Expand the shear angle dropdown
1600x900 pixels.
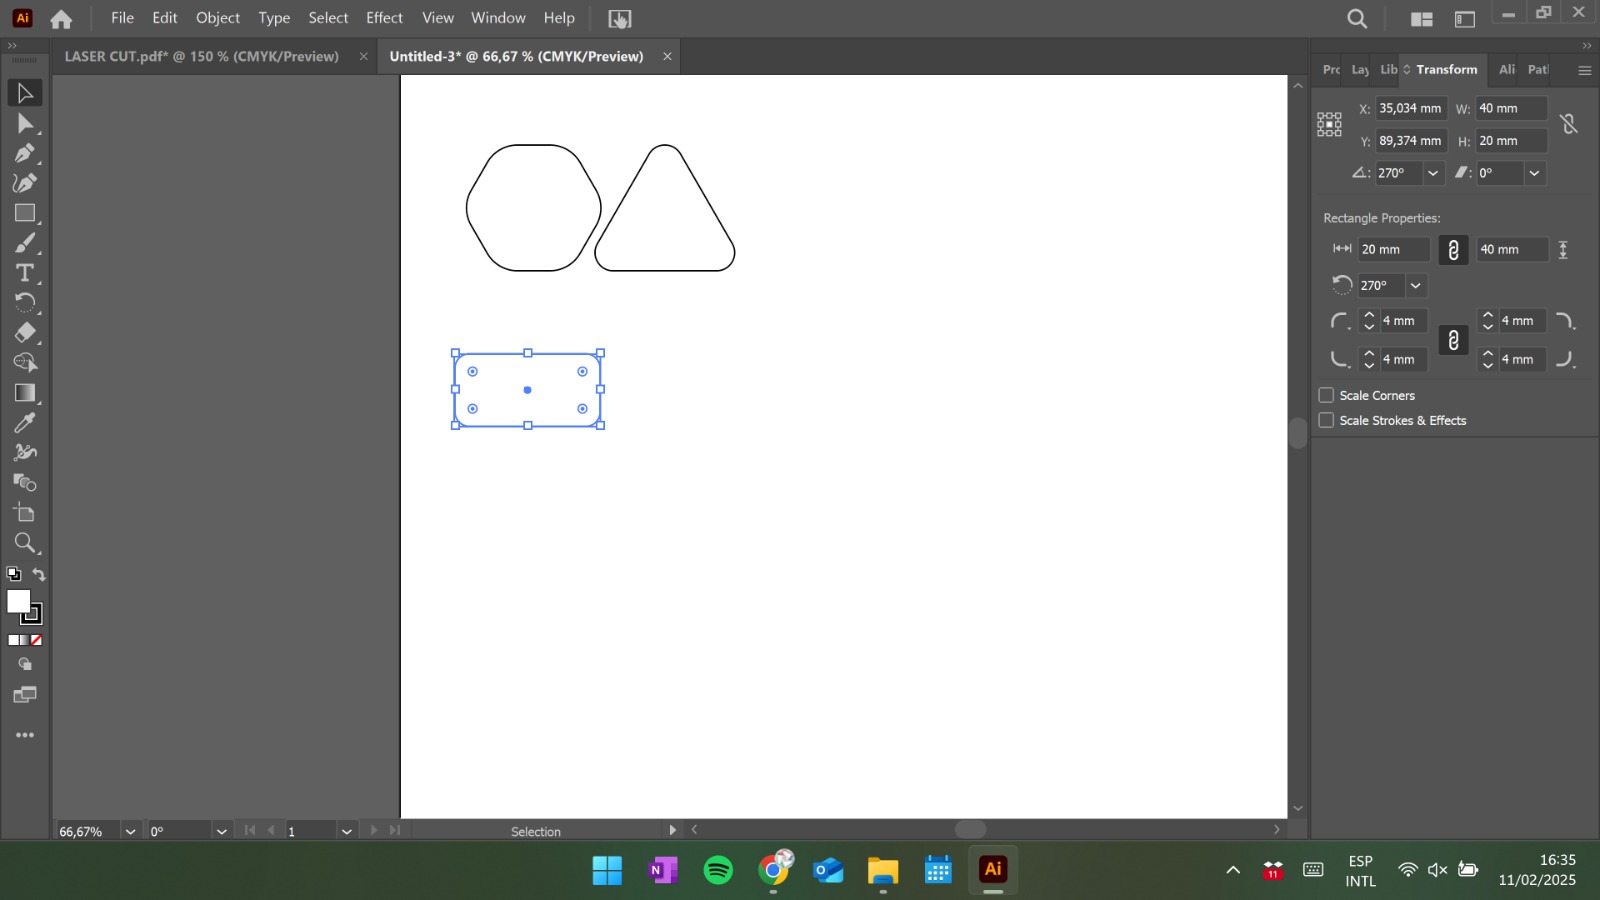[x=1535, y=173]
